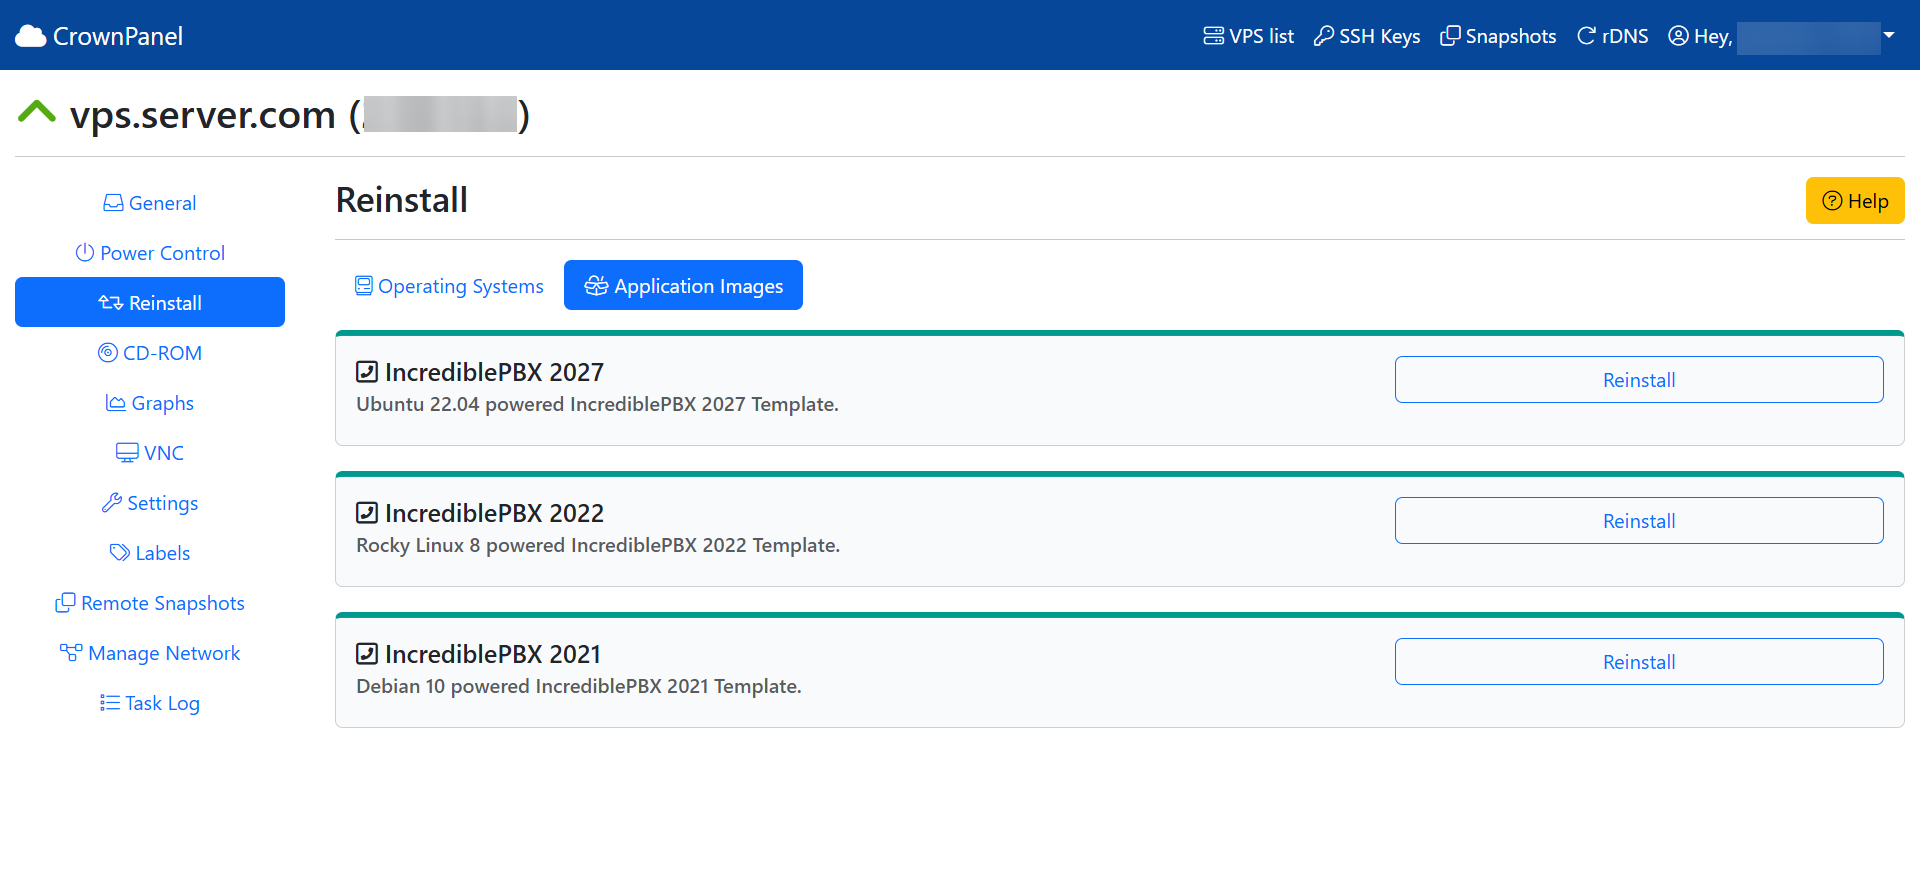Screen dimensions: 1920x869
Task: Click the green up-arrow status icon
Action: 37,112
